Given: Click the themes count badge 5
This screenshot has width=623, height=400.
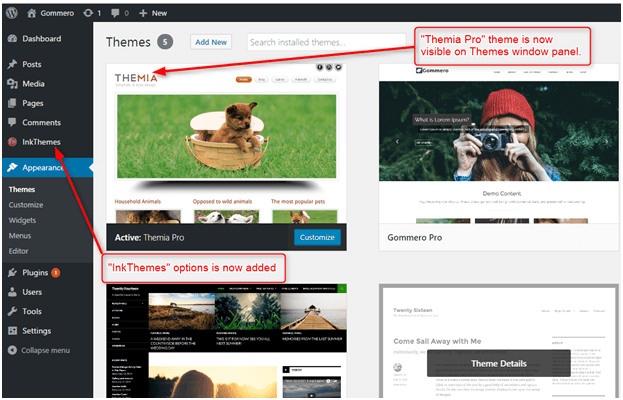Looking at the screenshot, I should tap(165, 42).
